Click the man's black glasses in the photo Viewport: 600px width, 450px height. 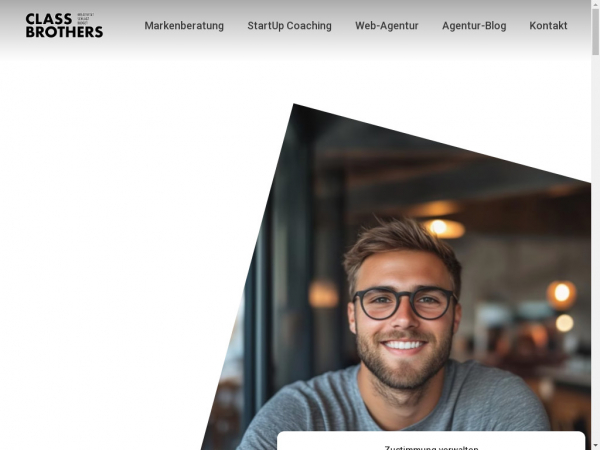[405, 303]
